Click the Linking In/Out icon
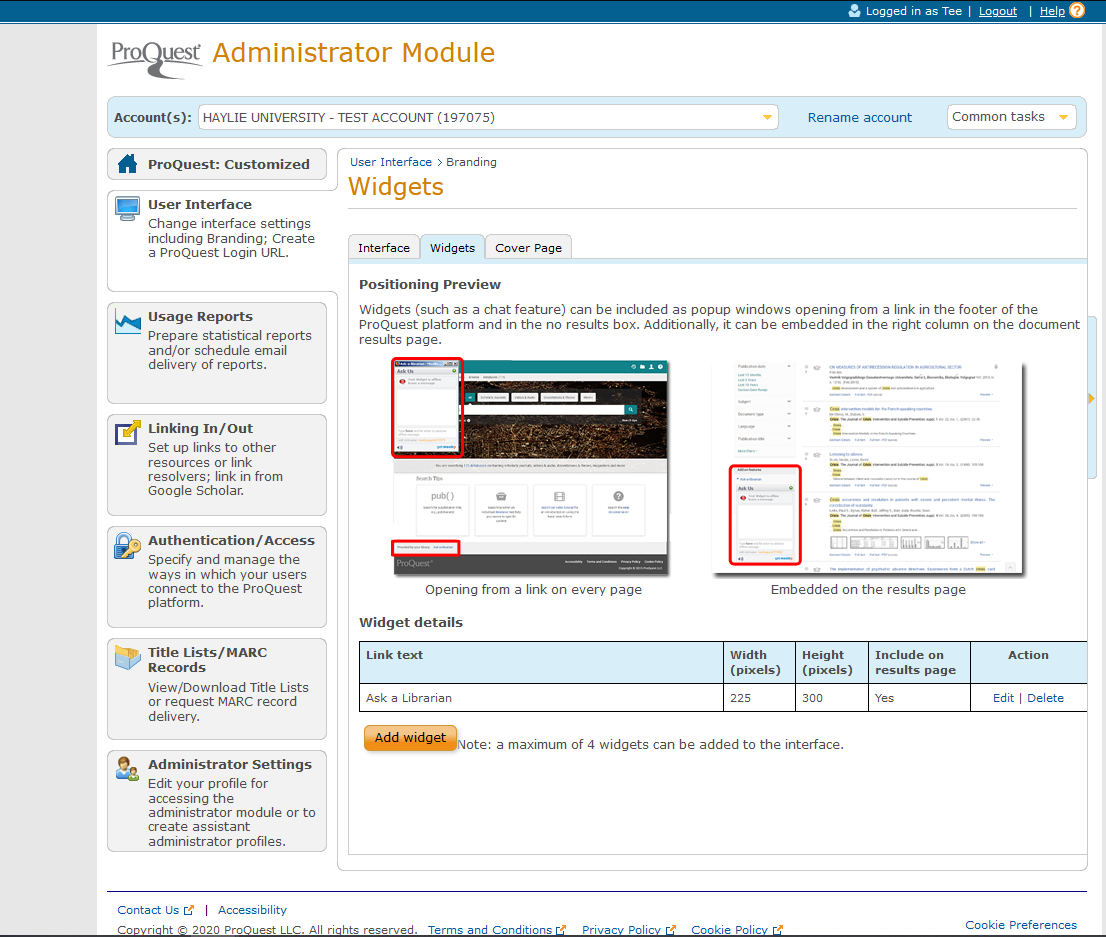 (128, 433)
